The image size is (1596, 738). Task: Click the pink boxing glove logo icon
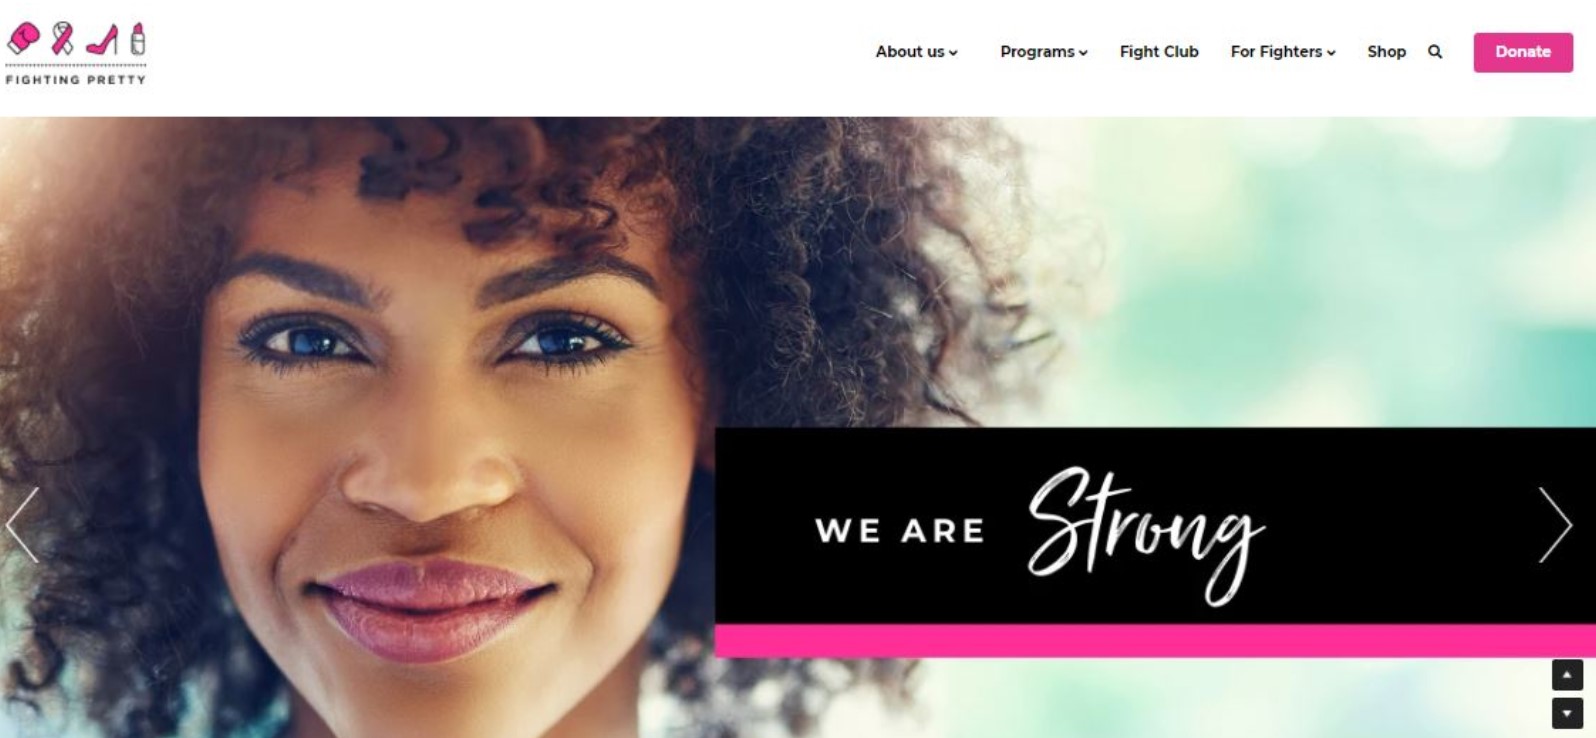tap(23, 39)
